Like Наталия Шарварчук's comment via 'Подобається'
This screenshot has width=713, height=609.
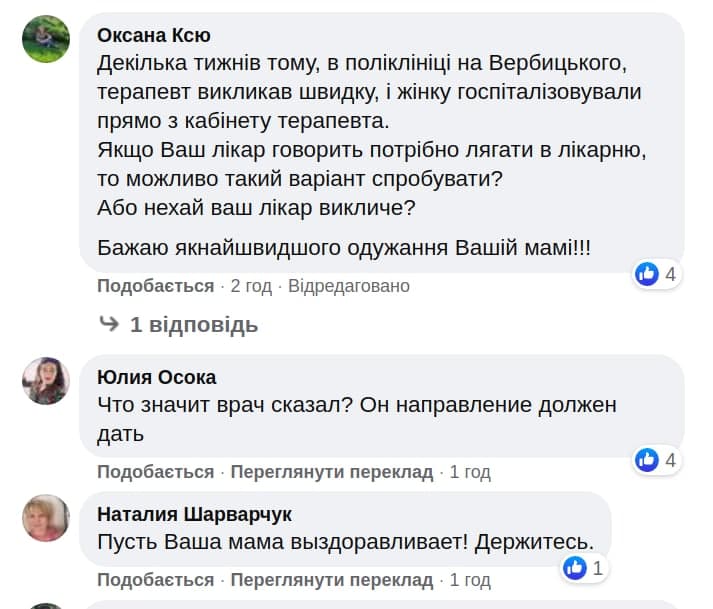coord(155,580)
